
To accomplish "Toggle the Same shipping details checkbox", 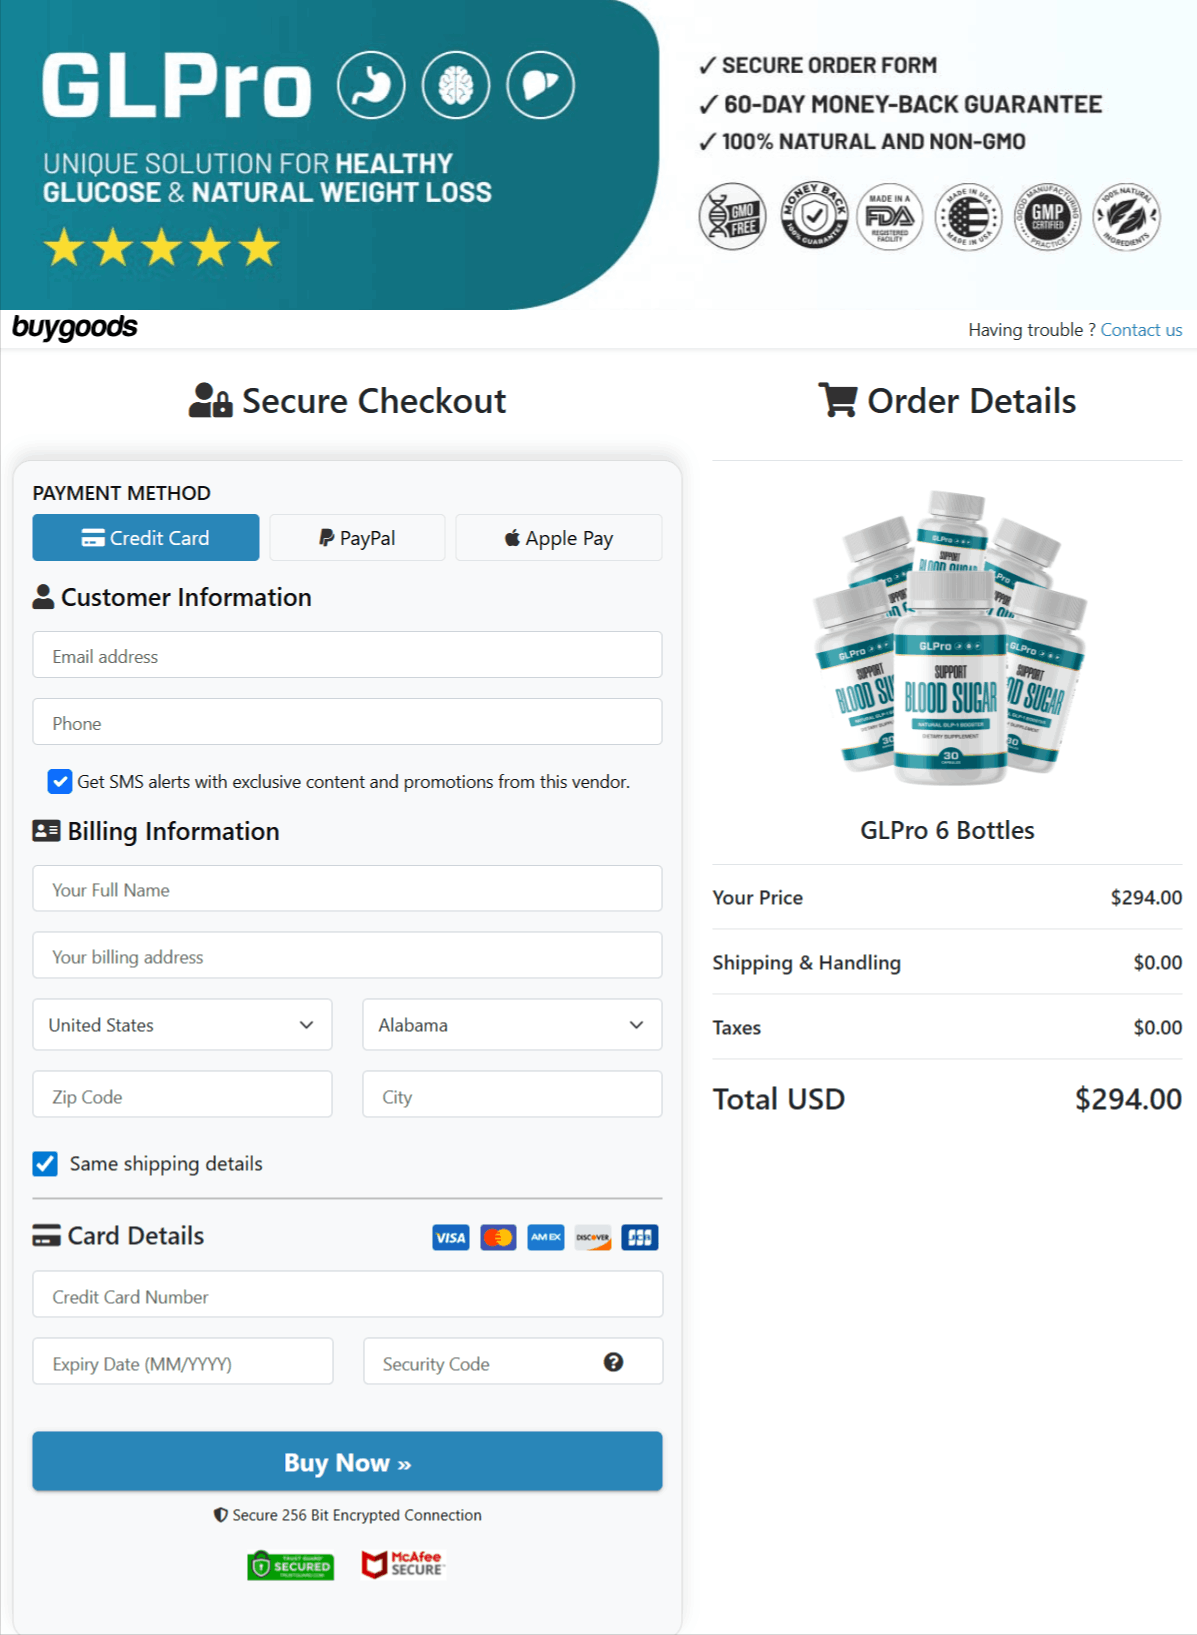I will pyautogui.click(x=45, y=1163).
